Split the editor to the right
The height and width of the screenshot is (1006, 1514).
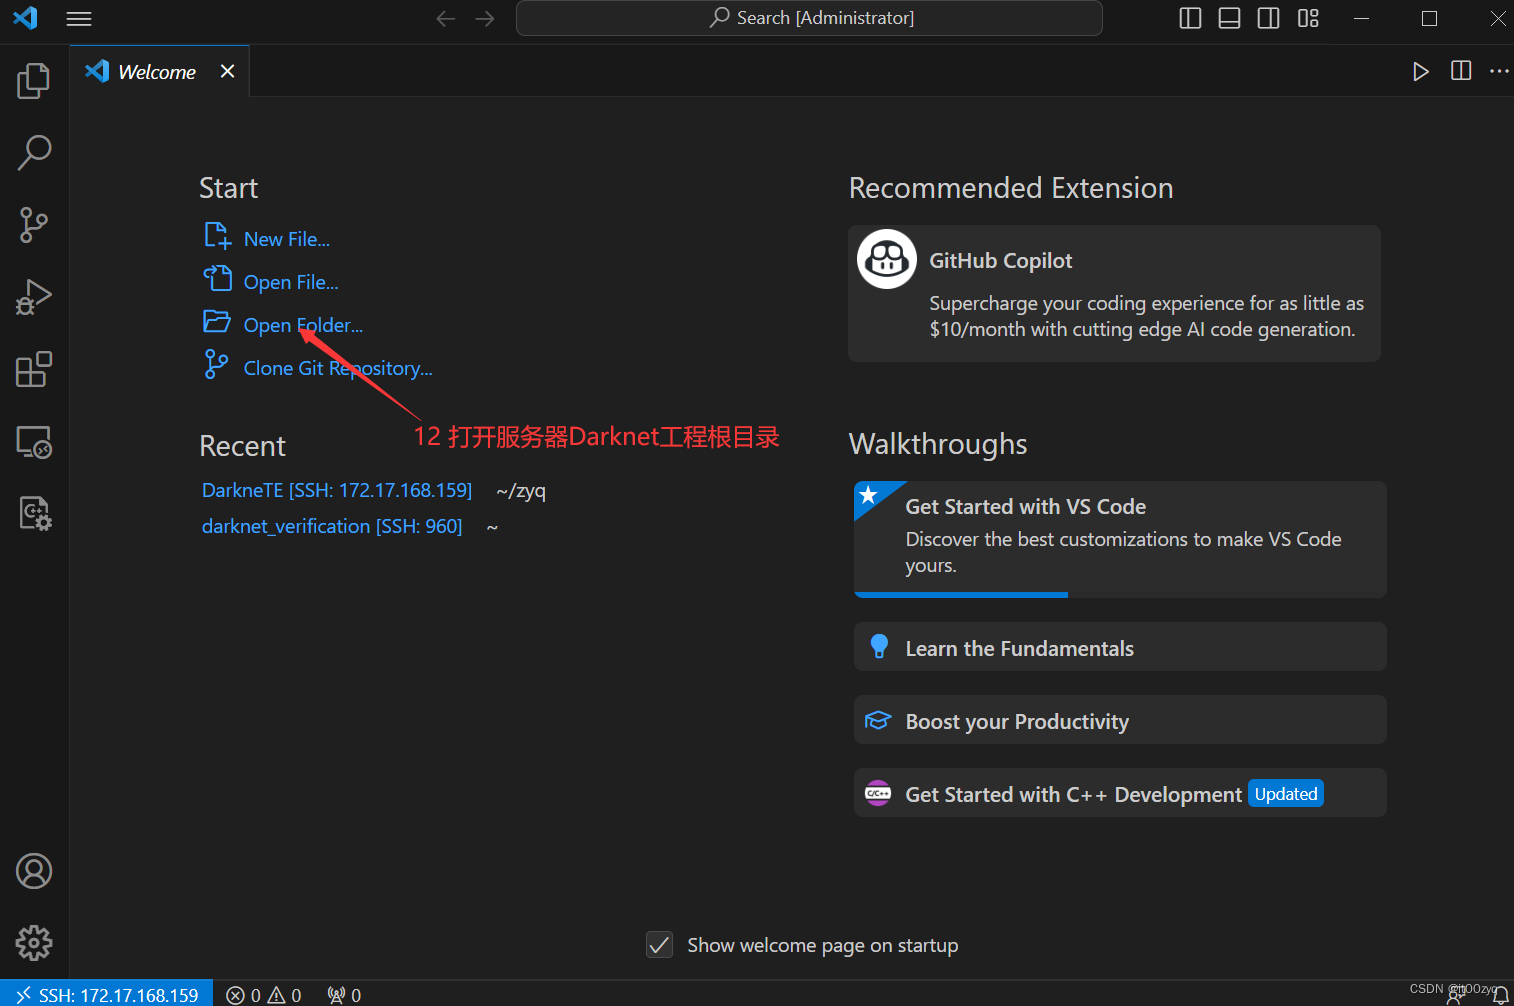(1461, 71)
